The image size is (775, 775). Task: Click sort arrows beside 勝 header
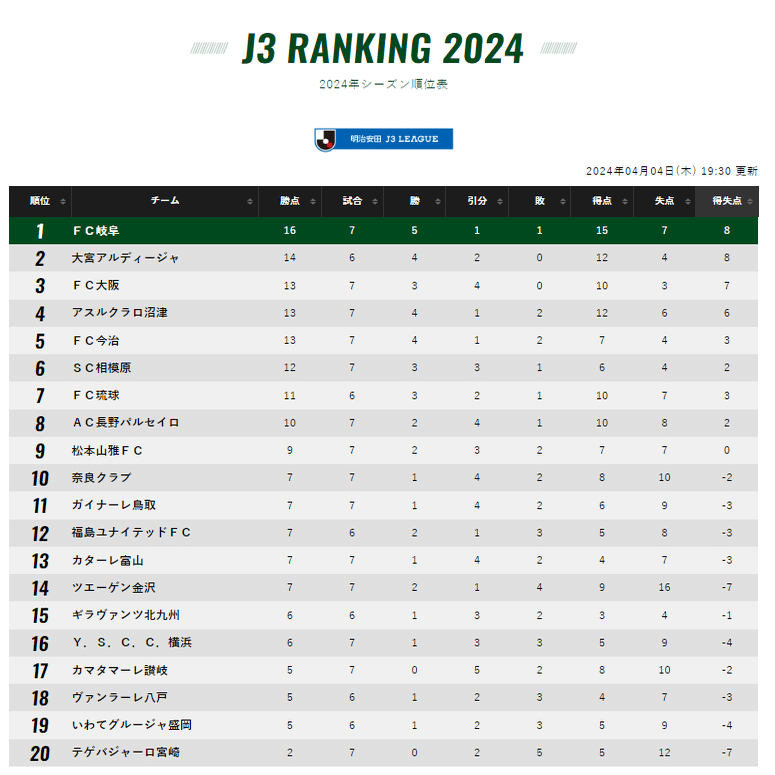(438, 201)
